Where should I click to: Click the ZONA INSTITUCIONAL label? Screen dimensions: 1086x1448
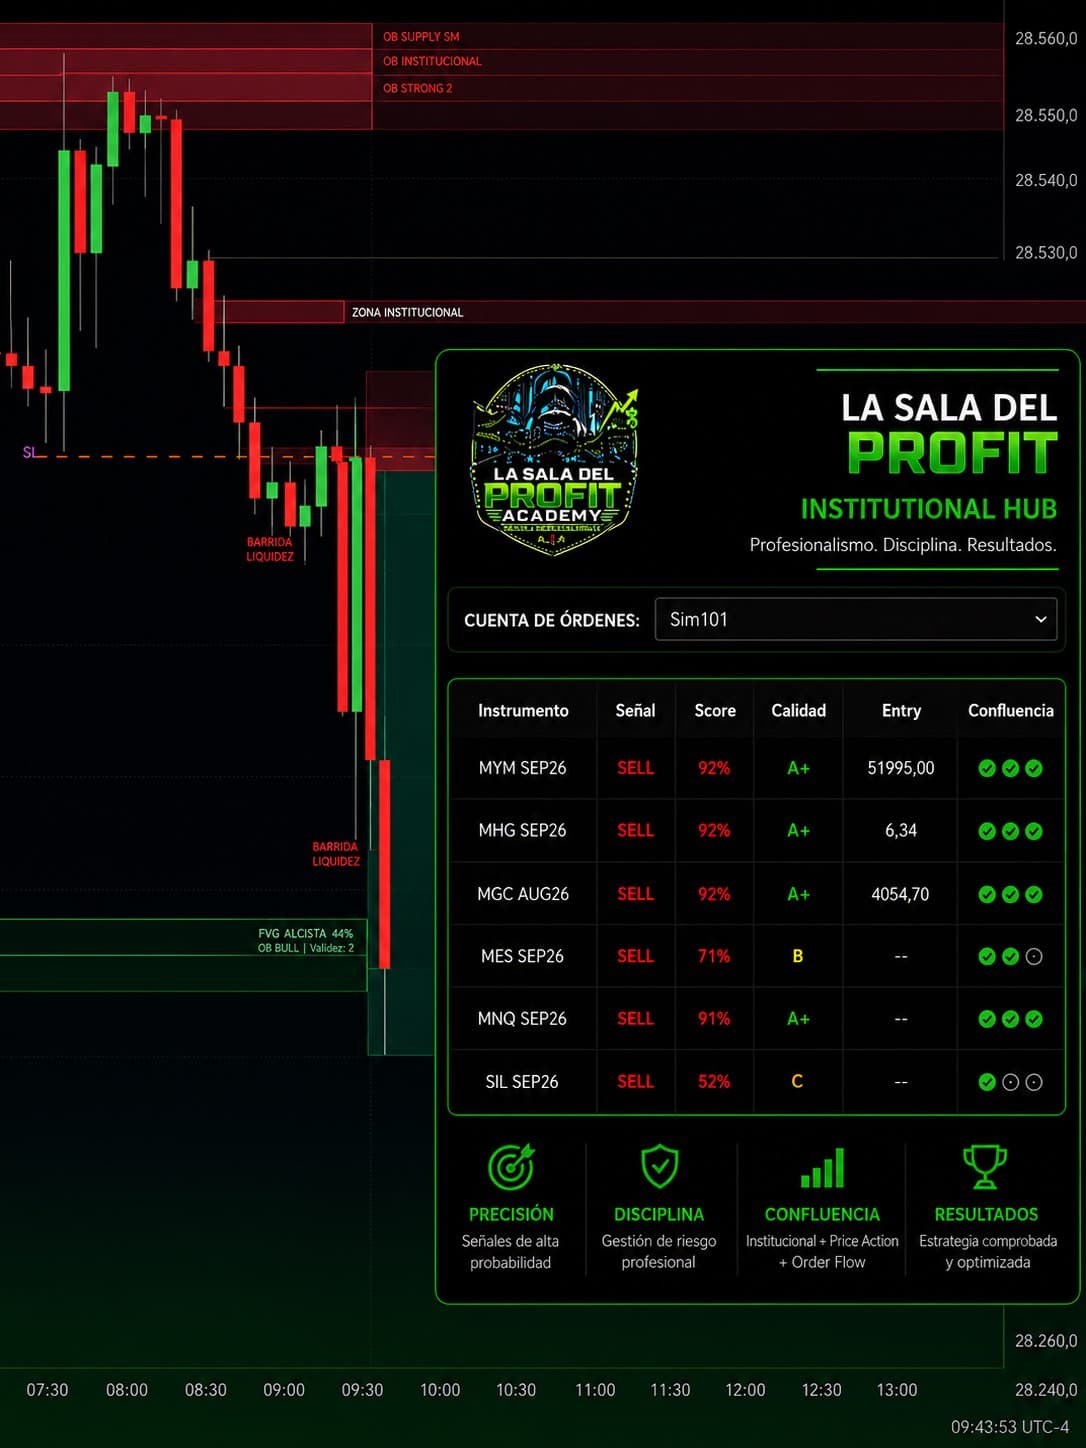[x=407, y=312]
